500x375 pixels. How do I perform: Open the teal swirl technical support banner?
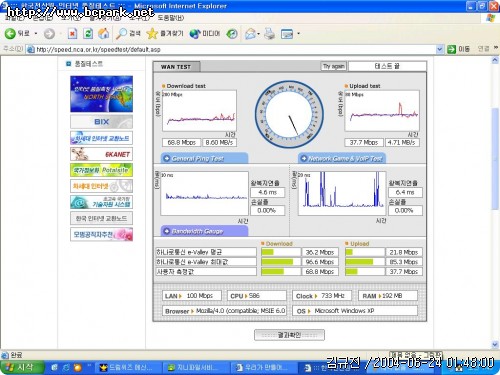coord(101,202)
